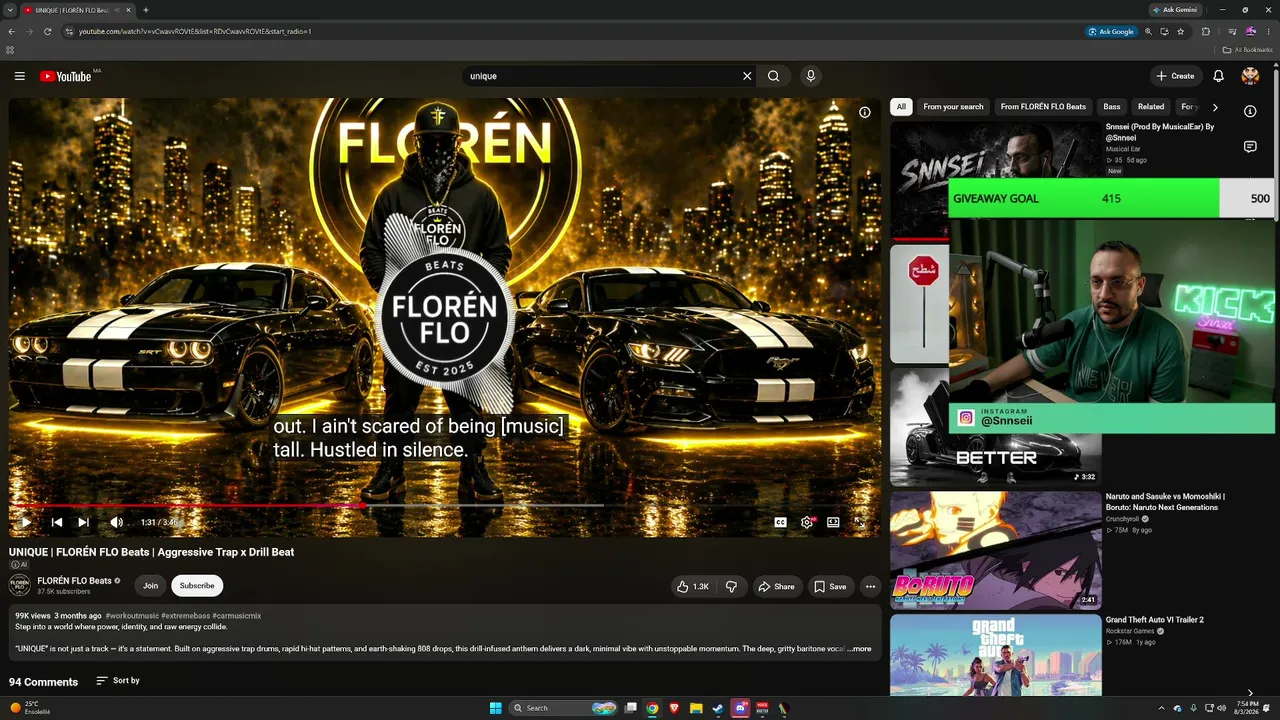Open a new Chrome tab
The width and height of the screenshot is (1280, 720).
[146, 10]
